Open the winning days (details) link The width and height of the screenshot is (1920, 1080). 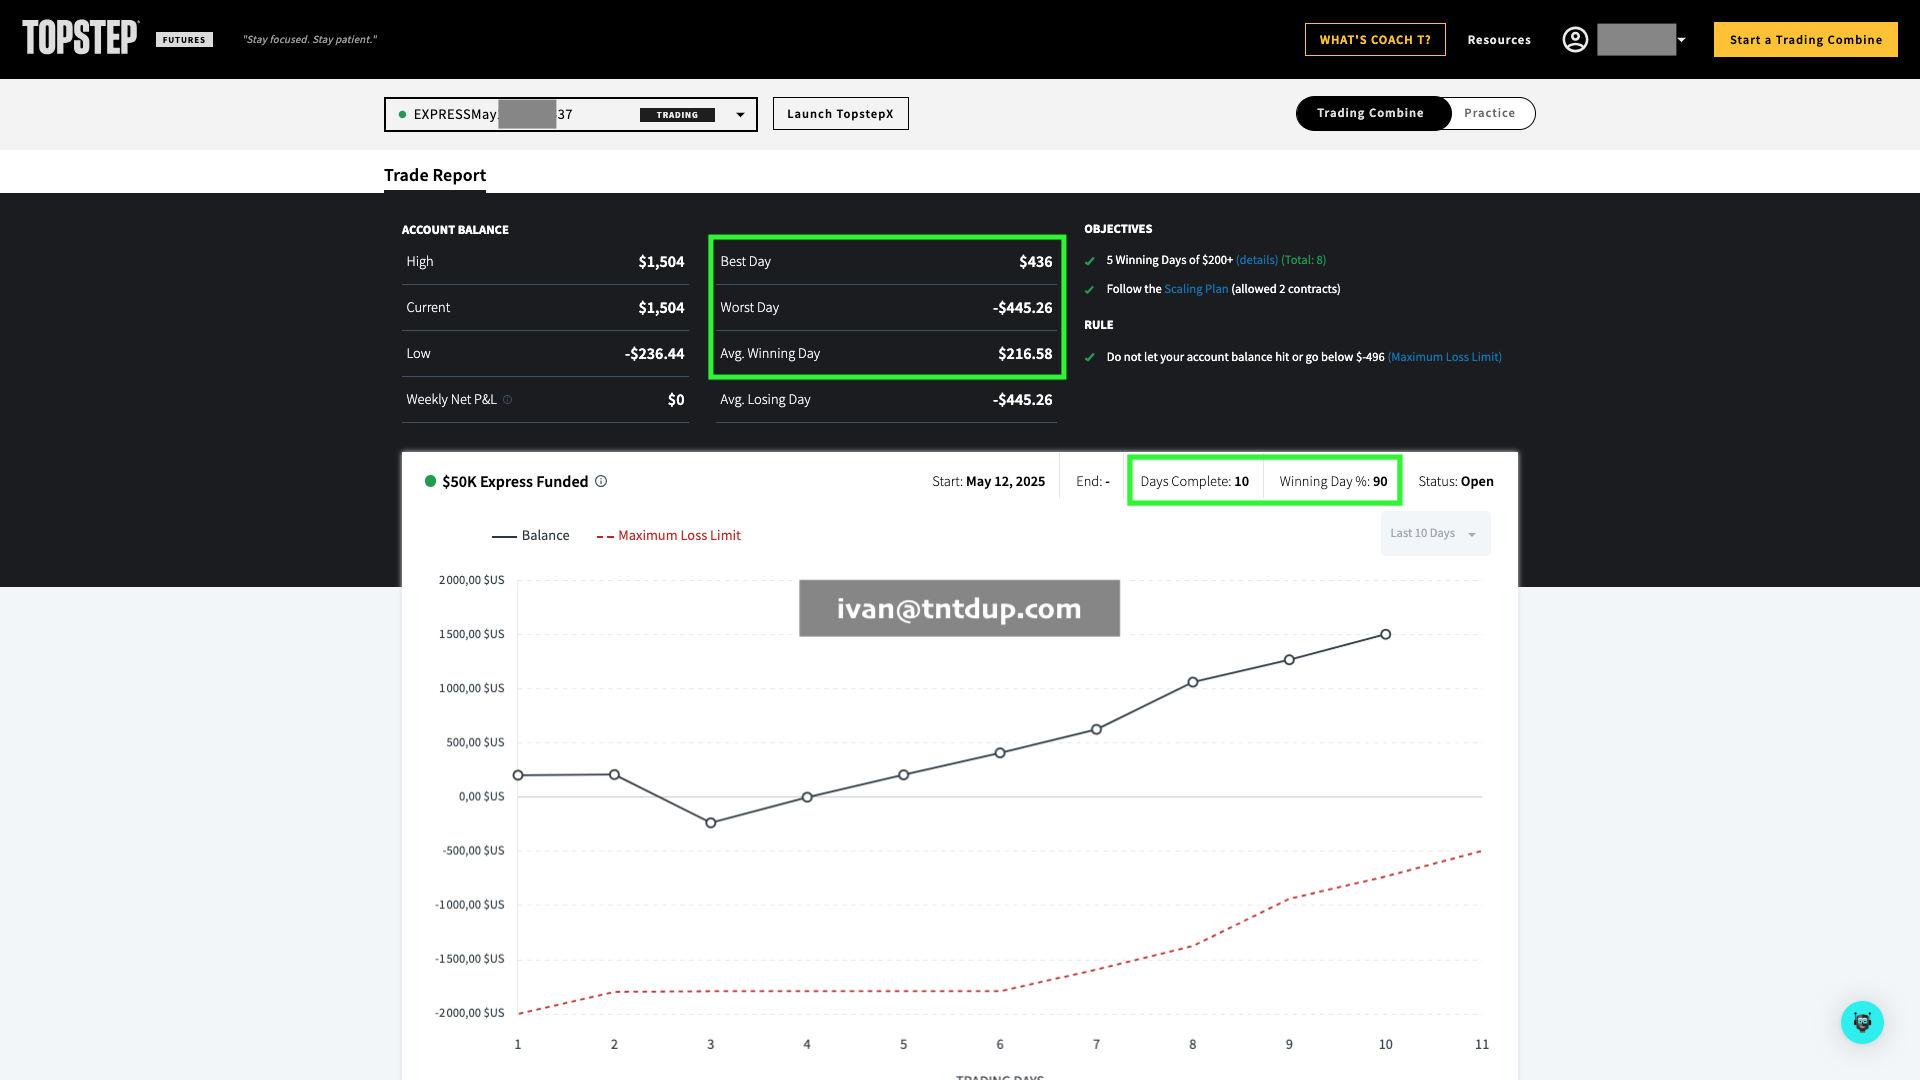tap(1257, 260)
